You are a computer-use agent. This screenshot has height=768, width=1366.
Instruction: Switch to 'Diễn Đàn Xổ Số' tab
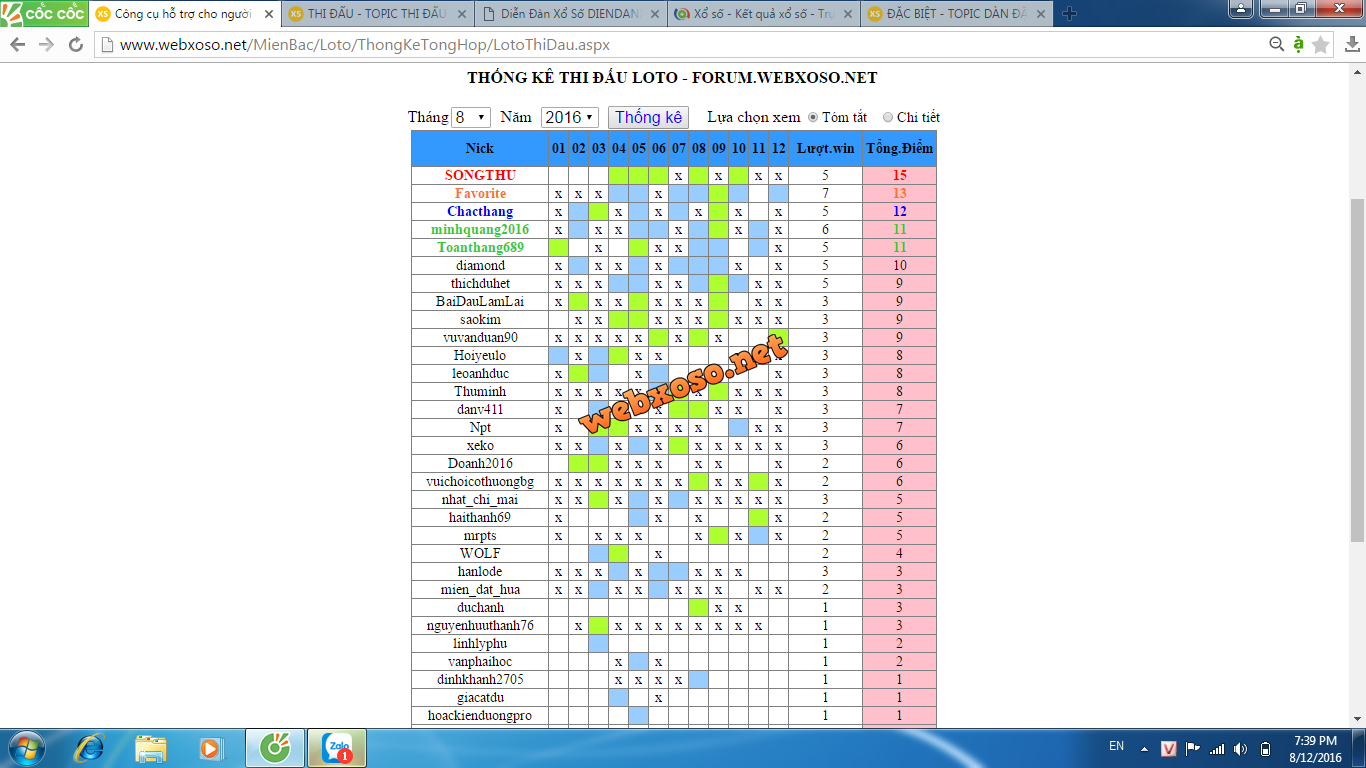coord(568,14)
